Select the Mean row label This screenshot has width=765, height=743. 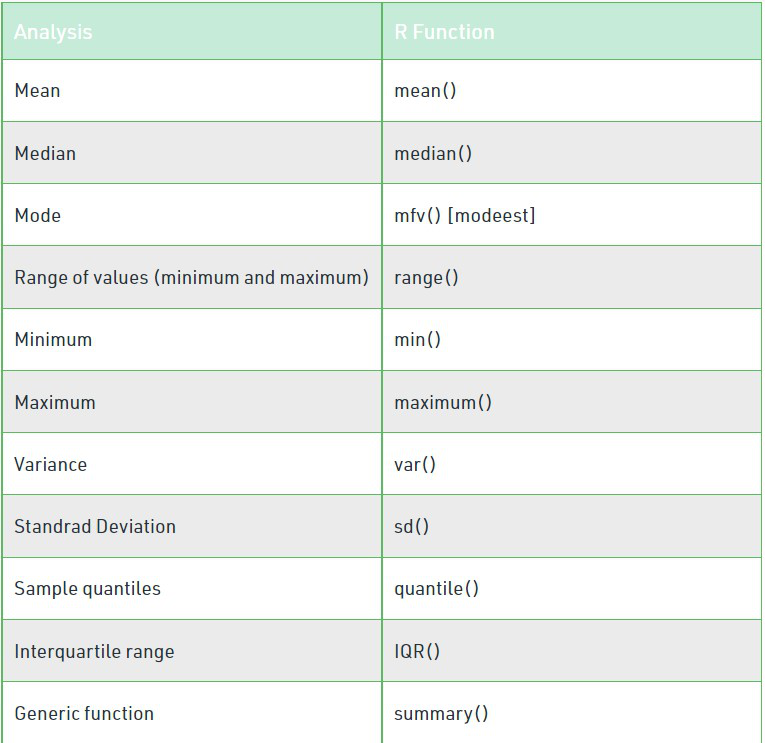pyautogui.click(x=38, y=91)
